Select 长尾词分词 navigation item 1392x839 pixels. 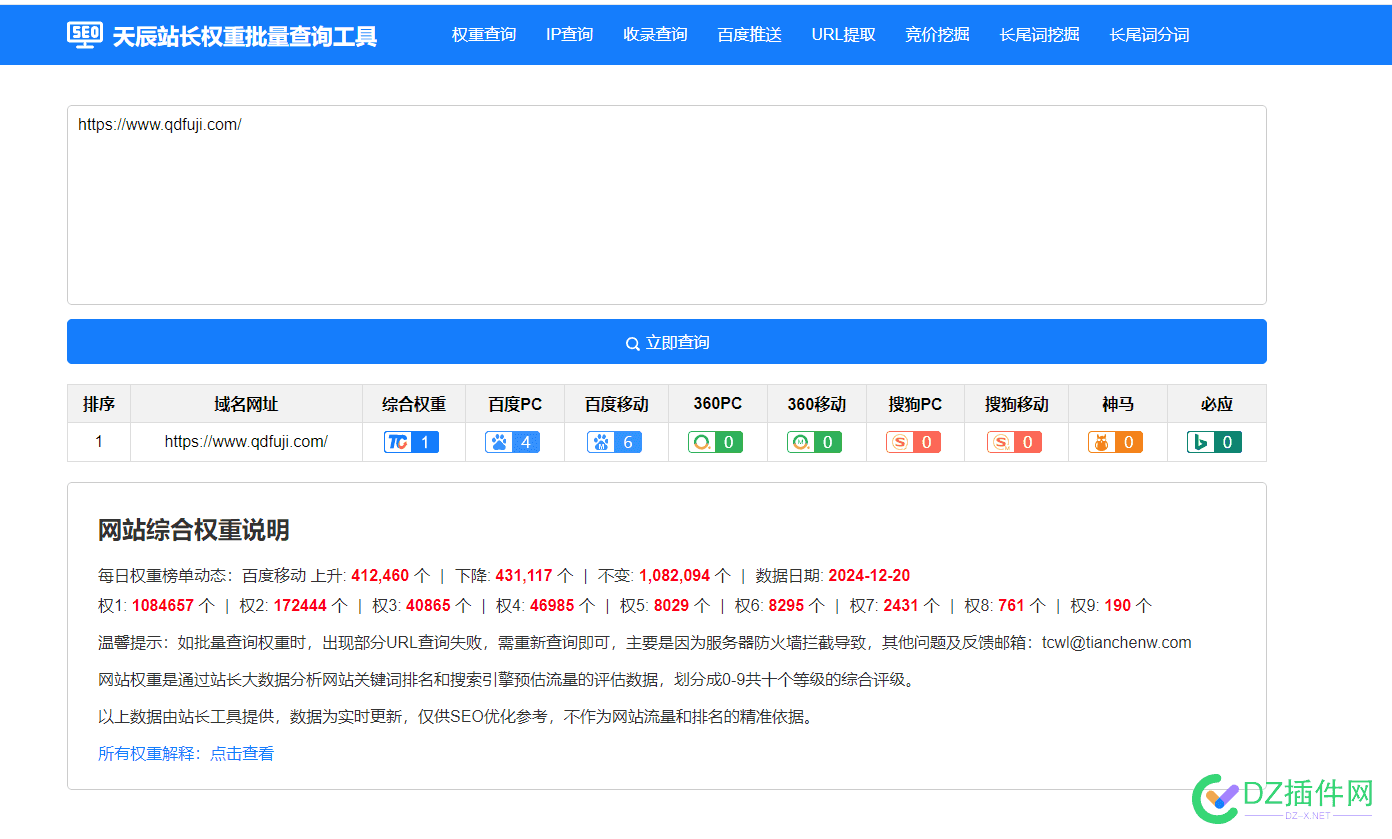coord(1149,34)
